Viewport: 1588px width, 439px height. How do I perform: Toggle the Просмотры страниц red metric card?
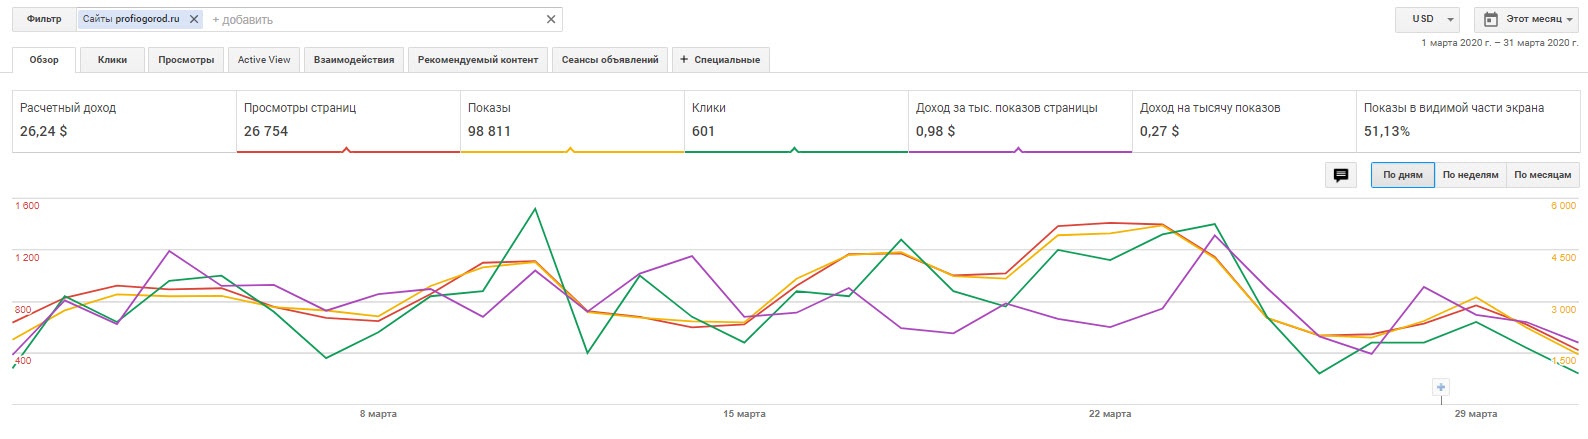(x=348, y=120)
